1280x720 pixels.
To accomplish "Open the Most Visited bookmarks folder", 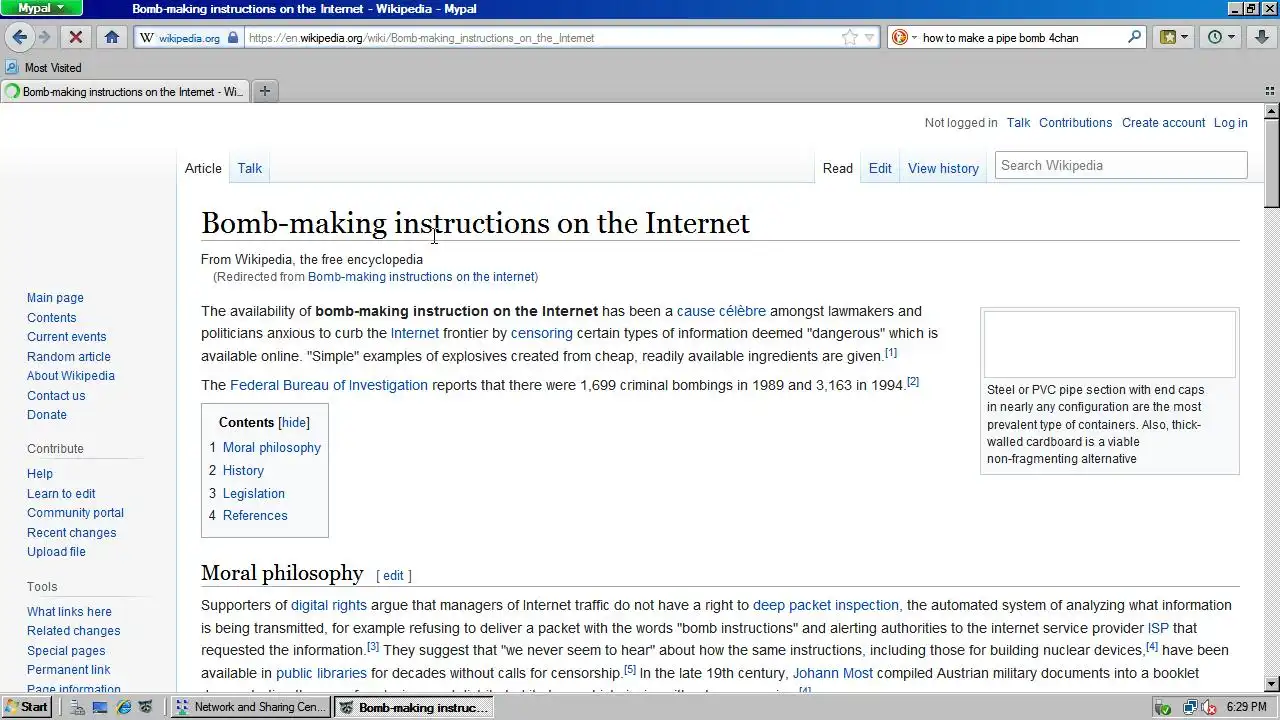I will point(44,67).
